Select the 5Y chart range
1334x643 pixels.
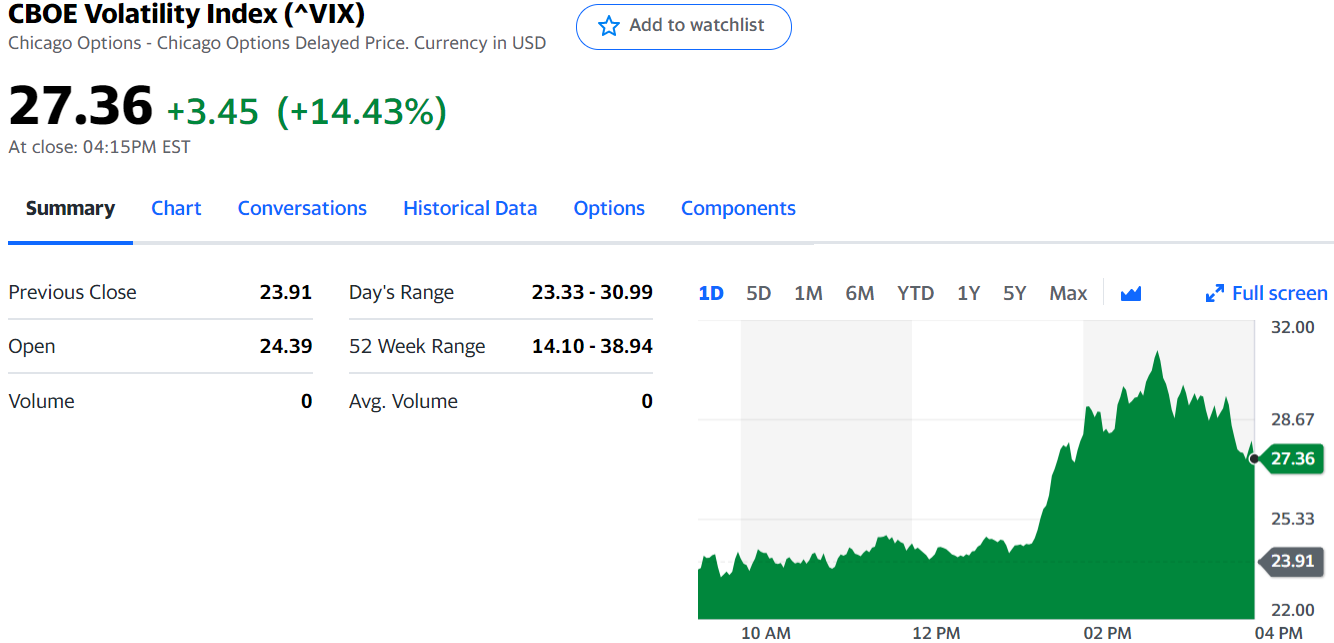pos(1015,293)
